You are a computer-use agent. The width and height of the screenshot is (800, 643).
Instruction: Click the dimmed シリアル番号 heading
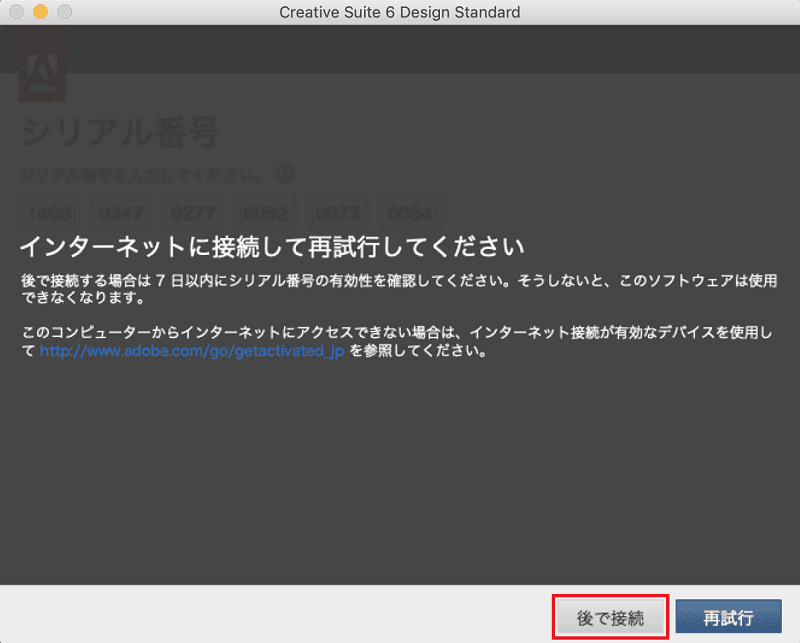120,132
